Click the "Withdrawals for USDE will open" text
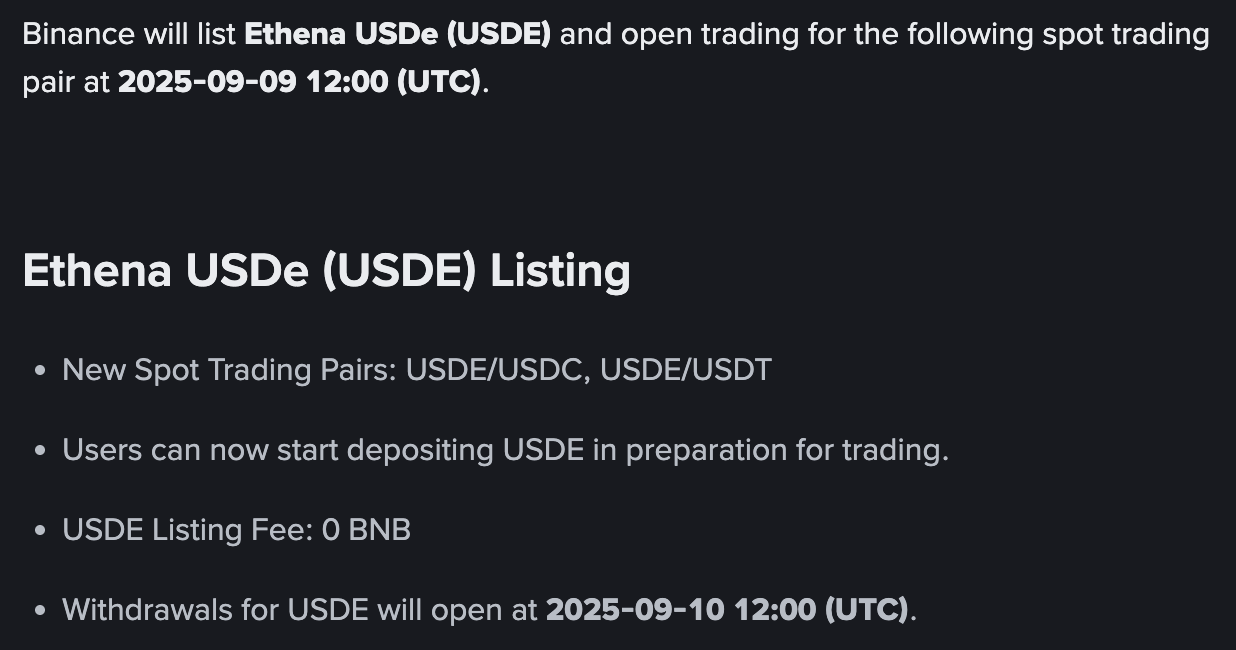1236x650 pixels. (300, 609)
